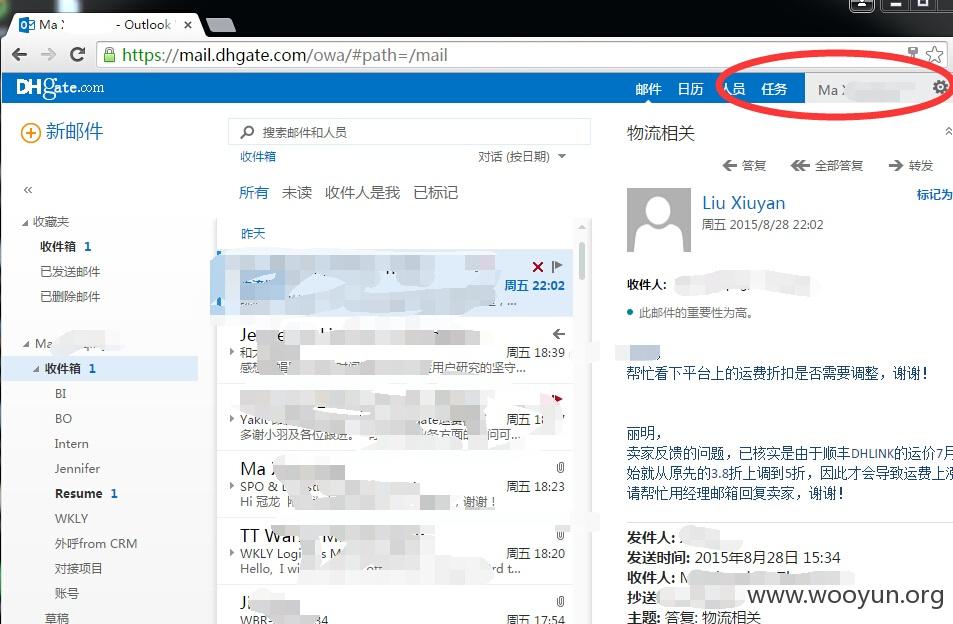Viewport: 953px width, 624px height.
Task: Open the Jennifer folder
Action: click(77, 468)
